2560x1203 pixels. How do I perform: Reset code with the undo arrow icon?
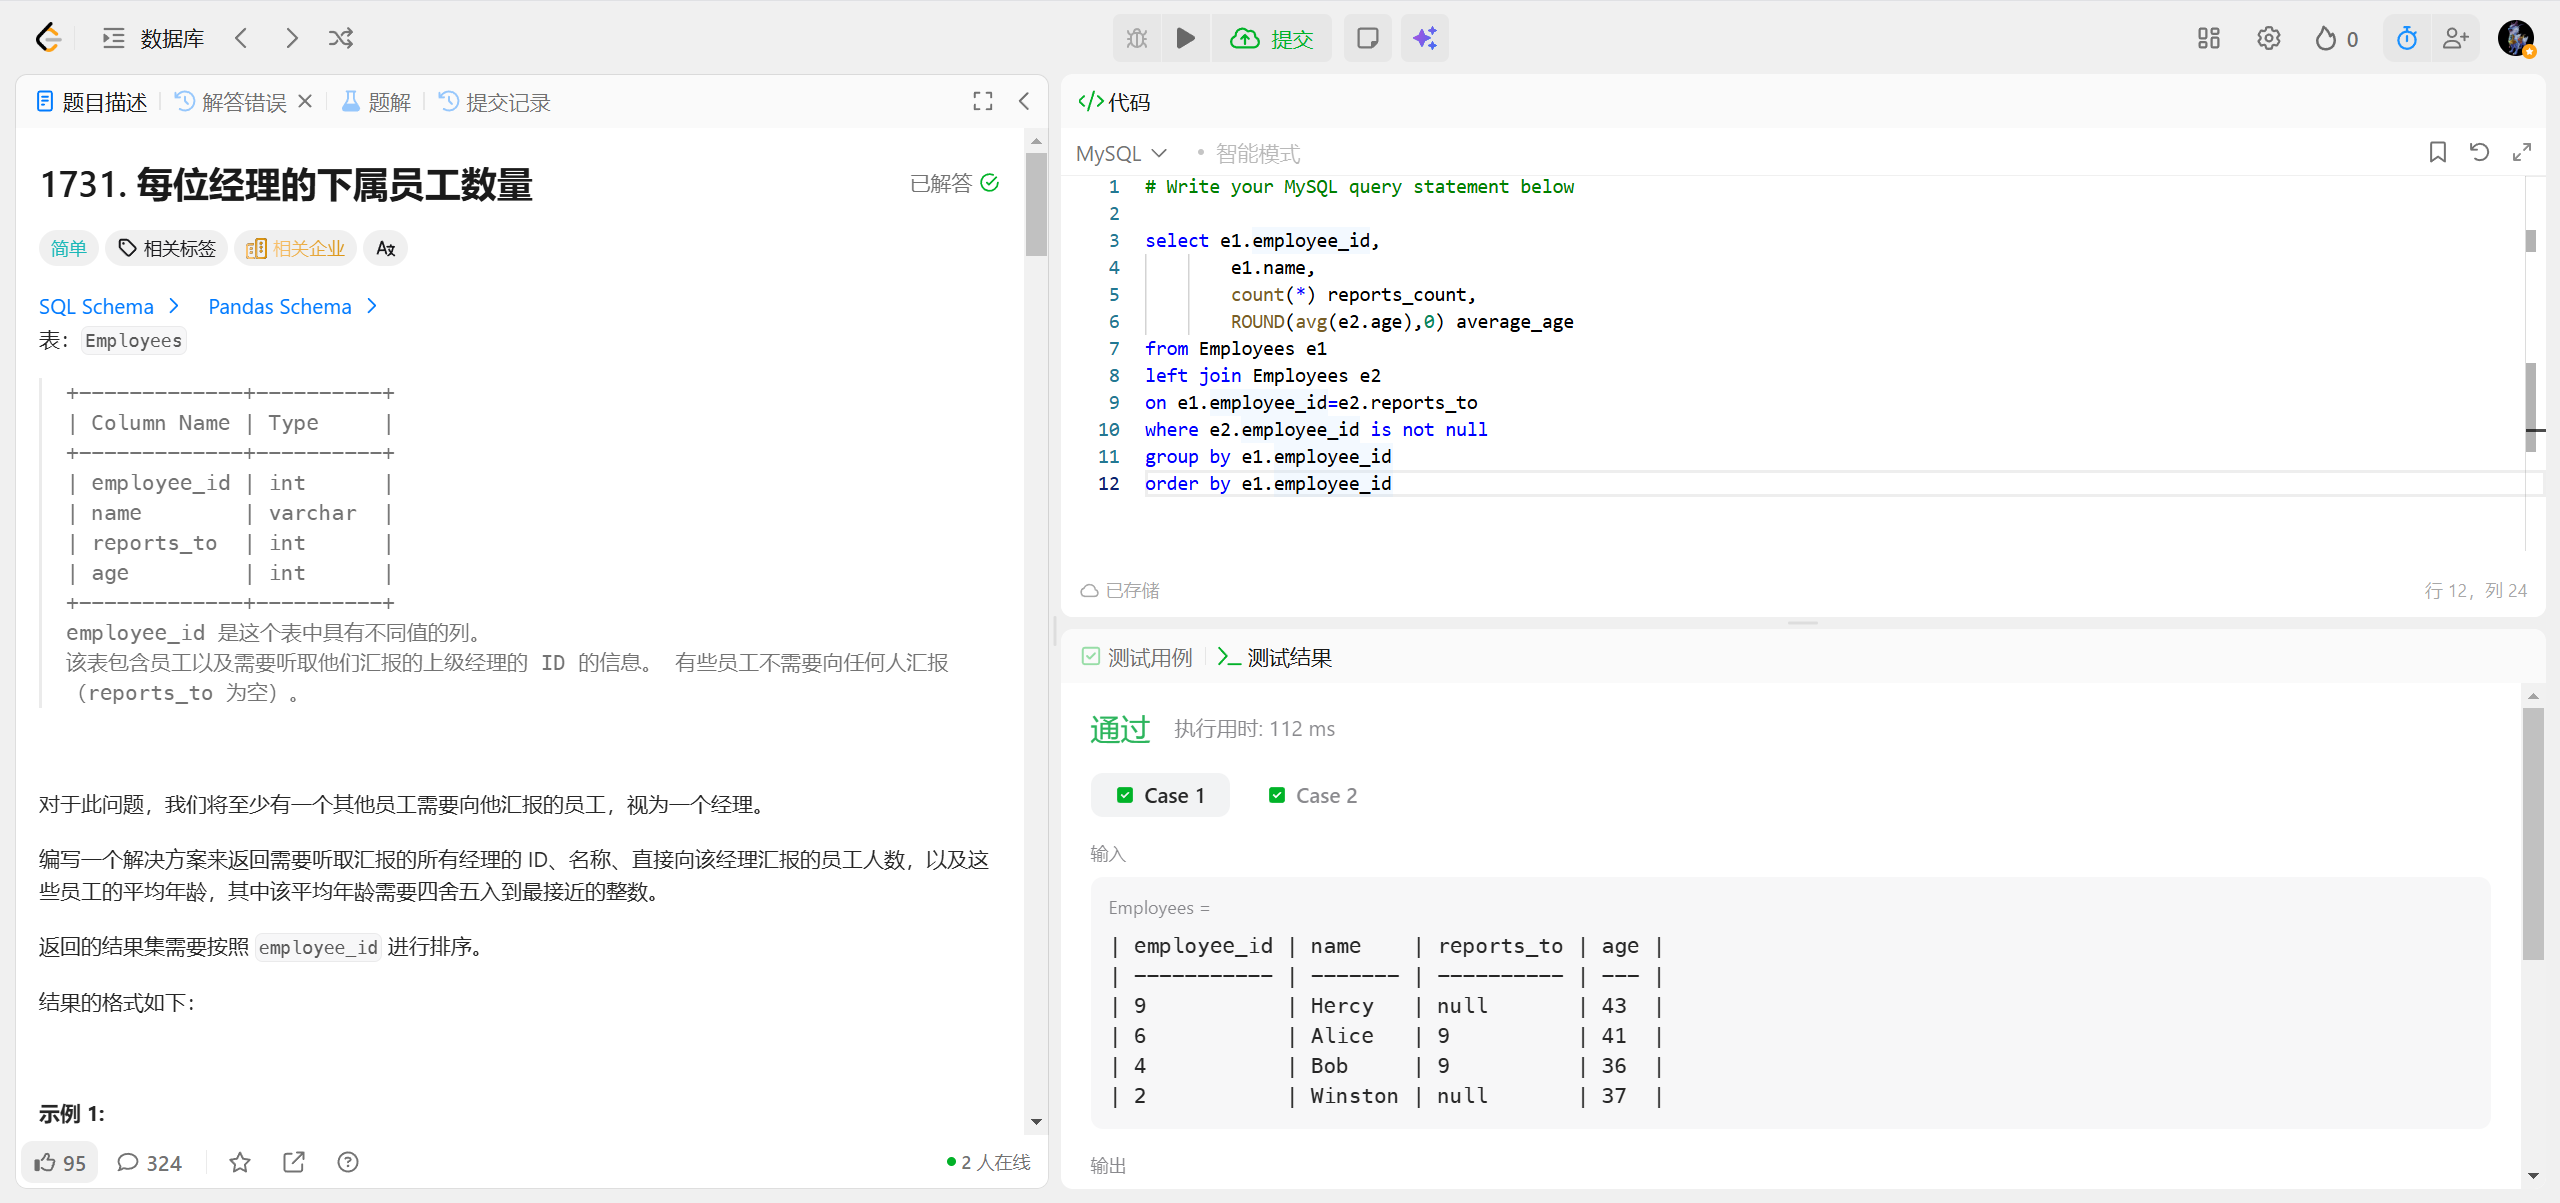tap(2479, 152)
